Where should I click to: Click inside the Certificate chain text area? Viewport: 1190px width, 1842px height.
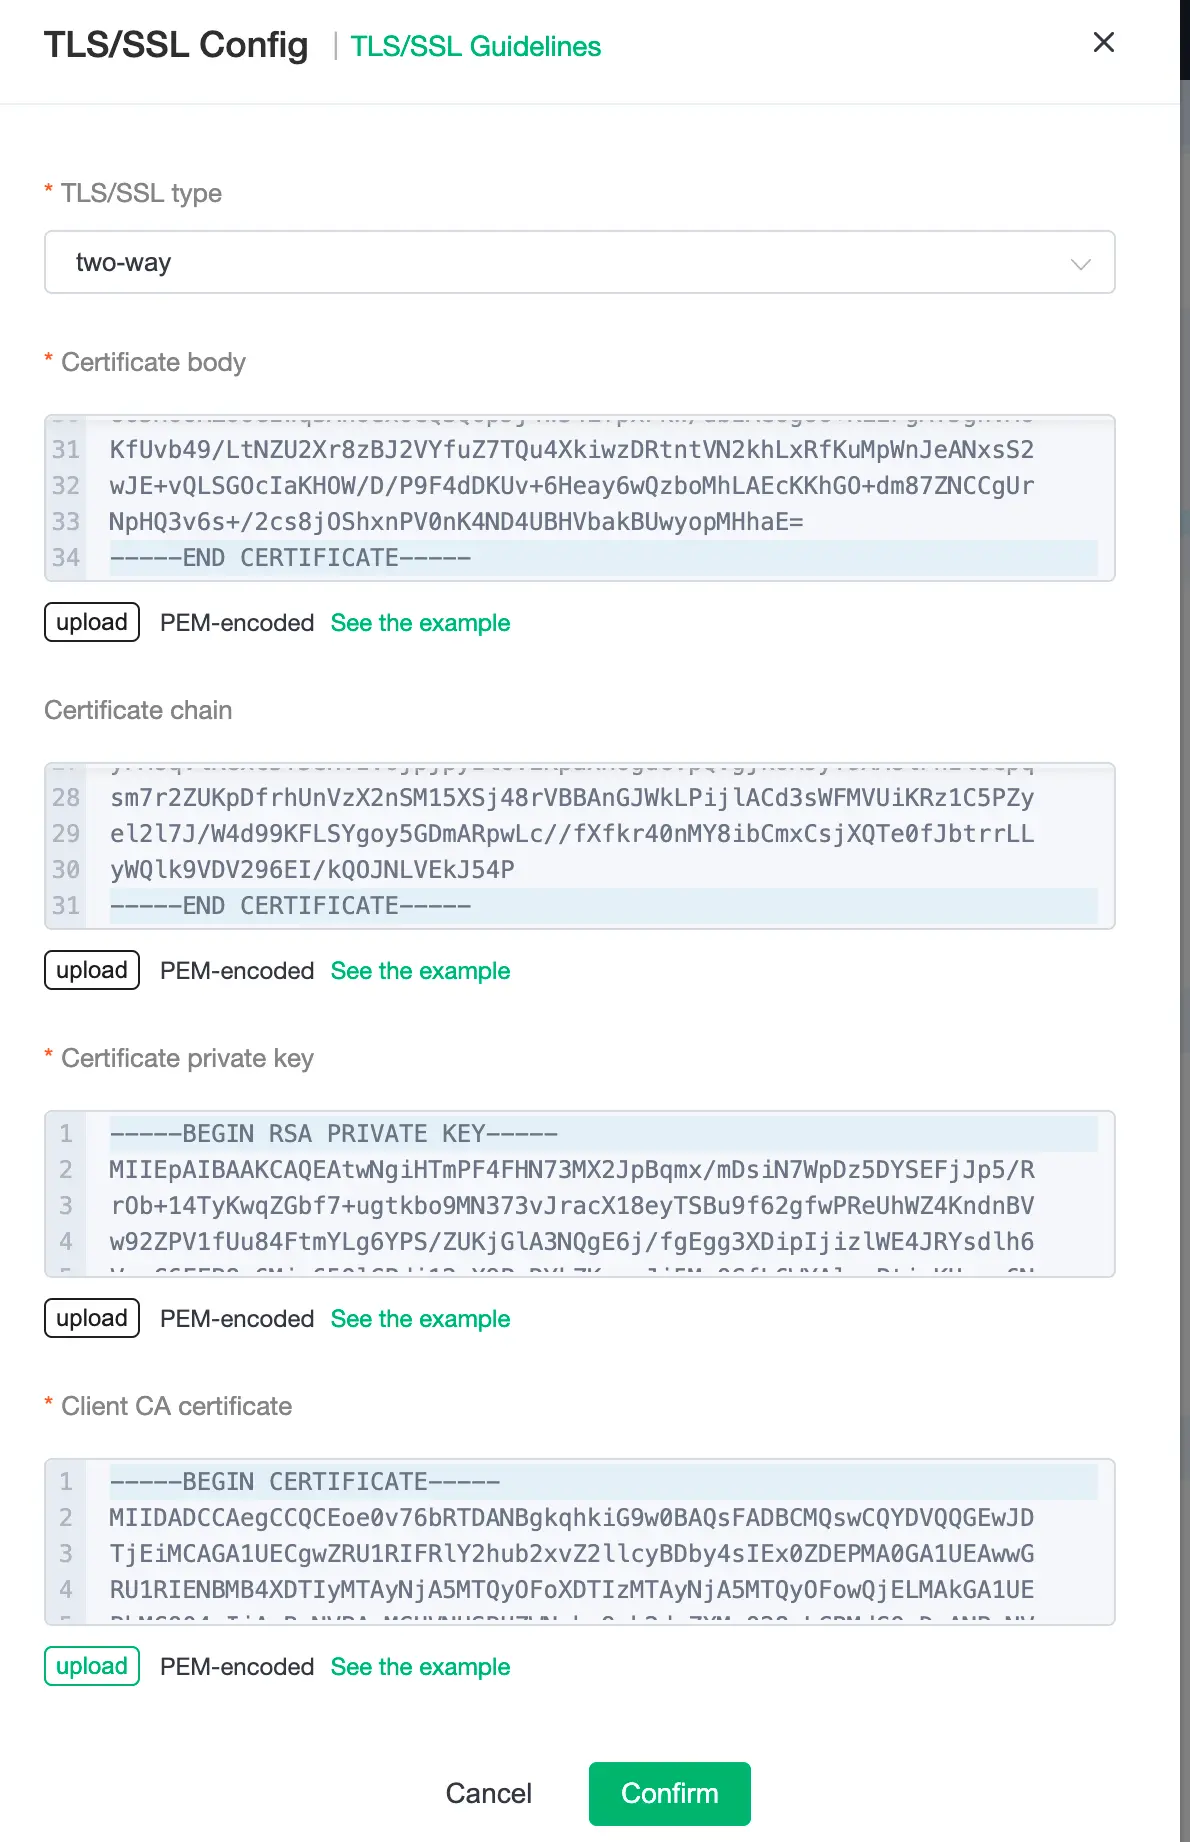click(580, 840)
